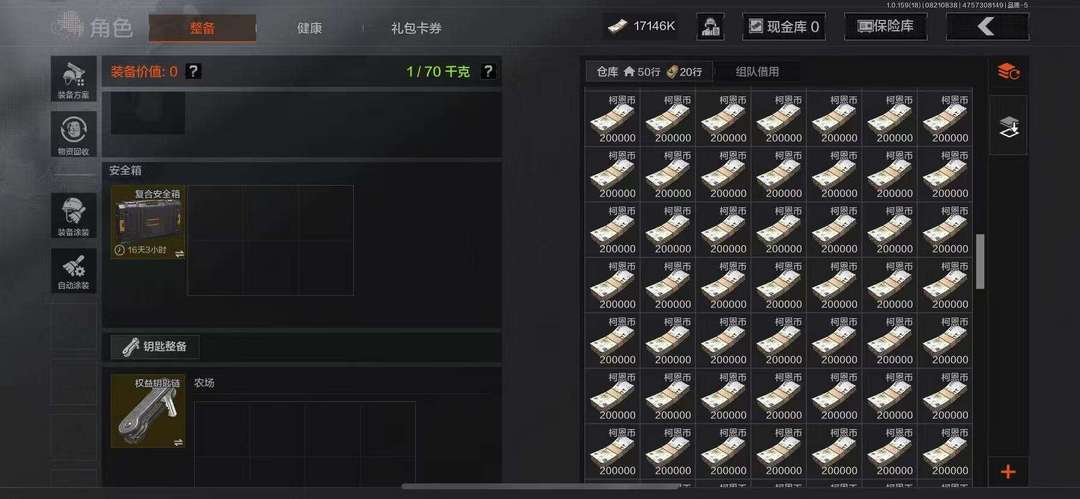Image resolution: width=1080 pixels, height=499 pixels.
Task: Open the 物资回收 recycle icon
Action: 74,134
